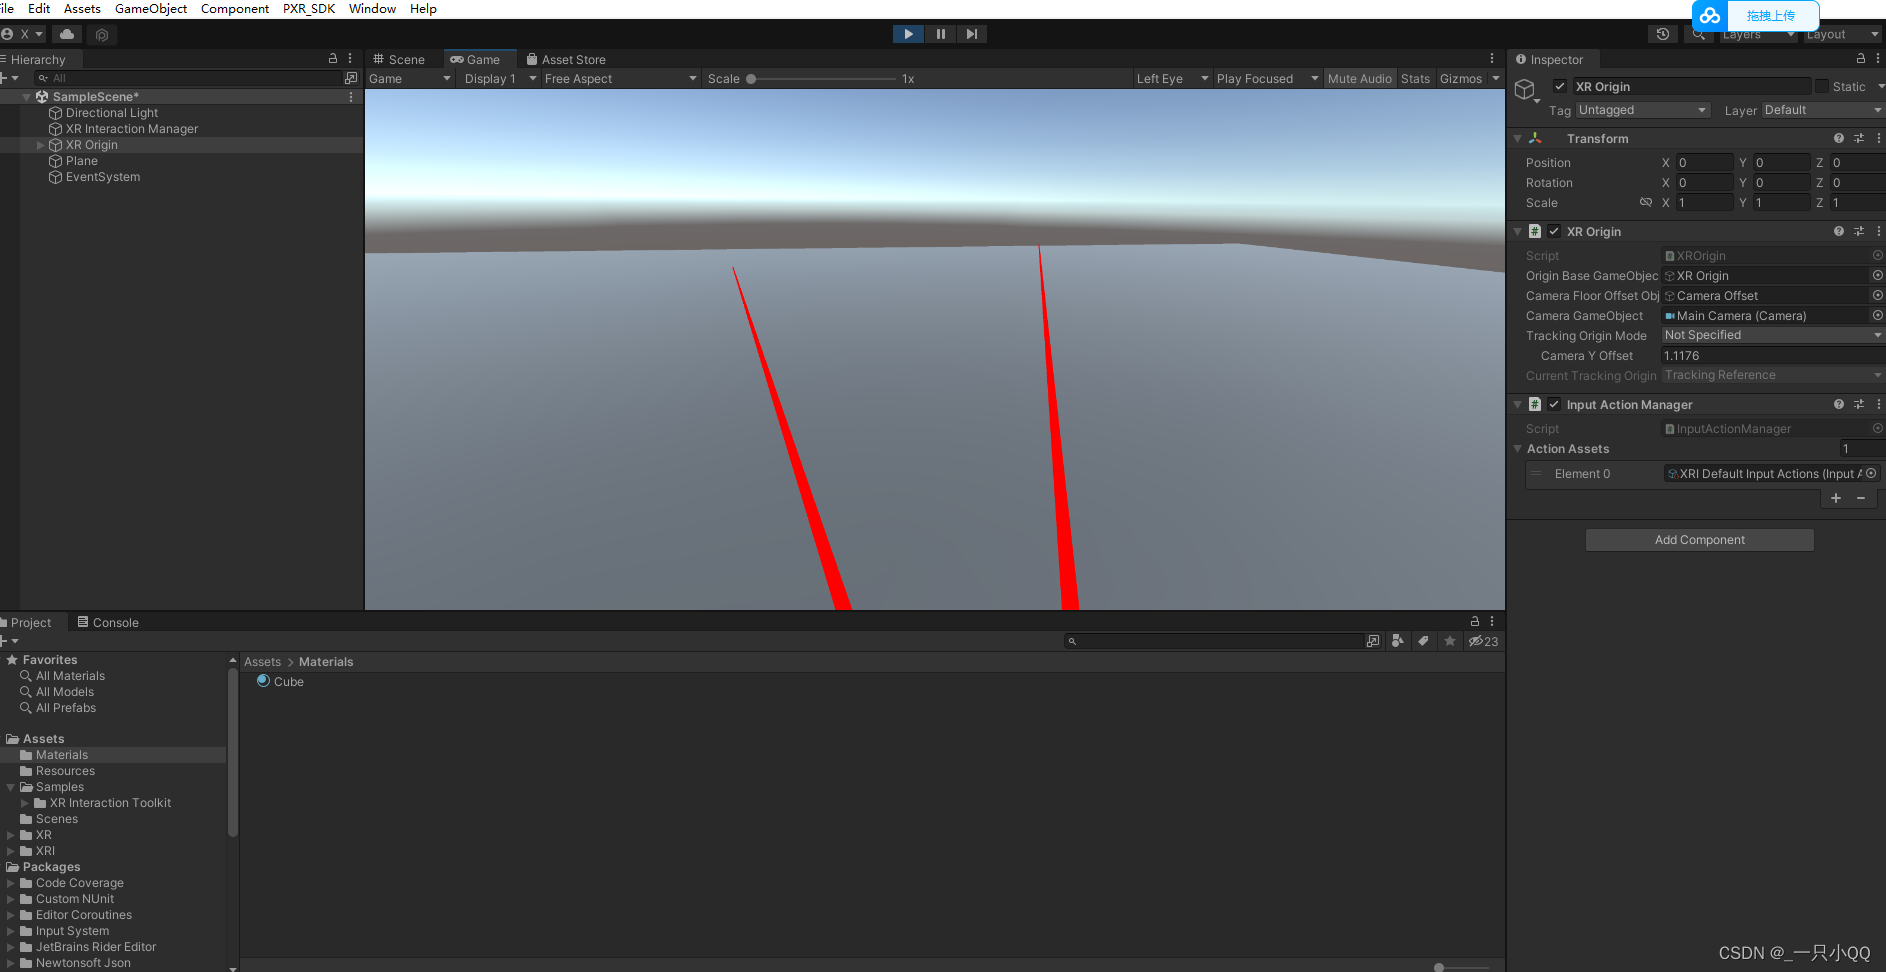The height and width of the screenshot is (972, 1886).
Task: Add an Action Assets list element
Action: tap(1836, 498)
